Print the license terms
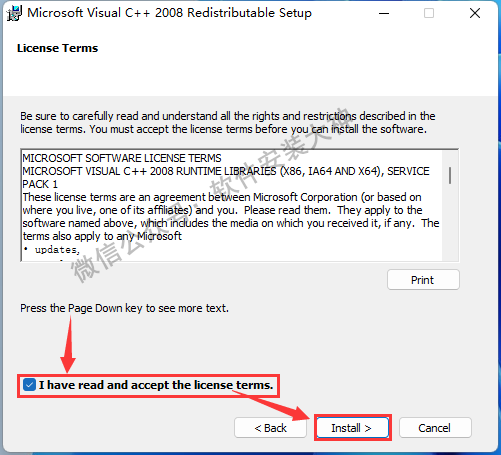Image resolution: width=501 pixels, height=455 pixels. click(x=423, y=280)
